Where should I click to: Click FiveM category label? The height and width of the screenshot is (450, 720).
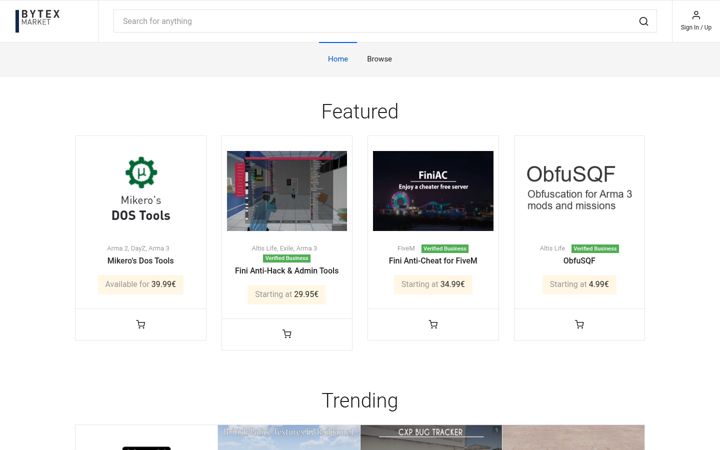406,248
